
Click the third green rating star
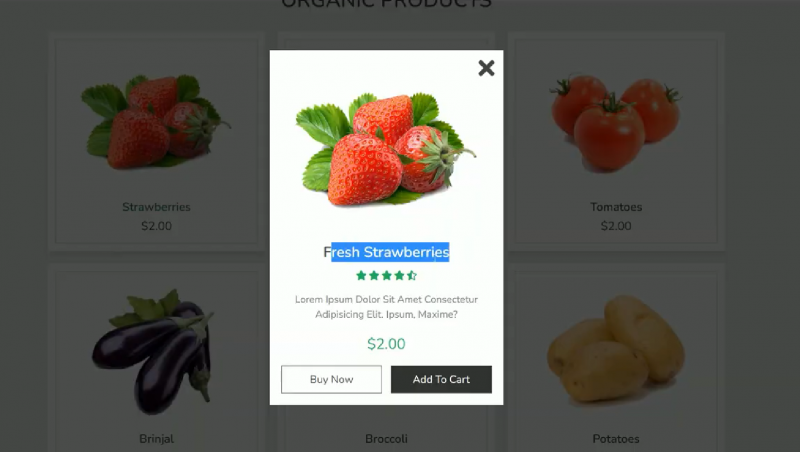click(387, 275)
